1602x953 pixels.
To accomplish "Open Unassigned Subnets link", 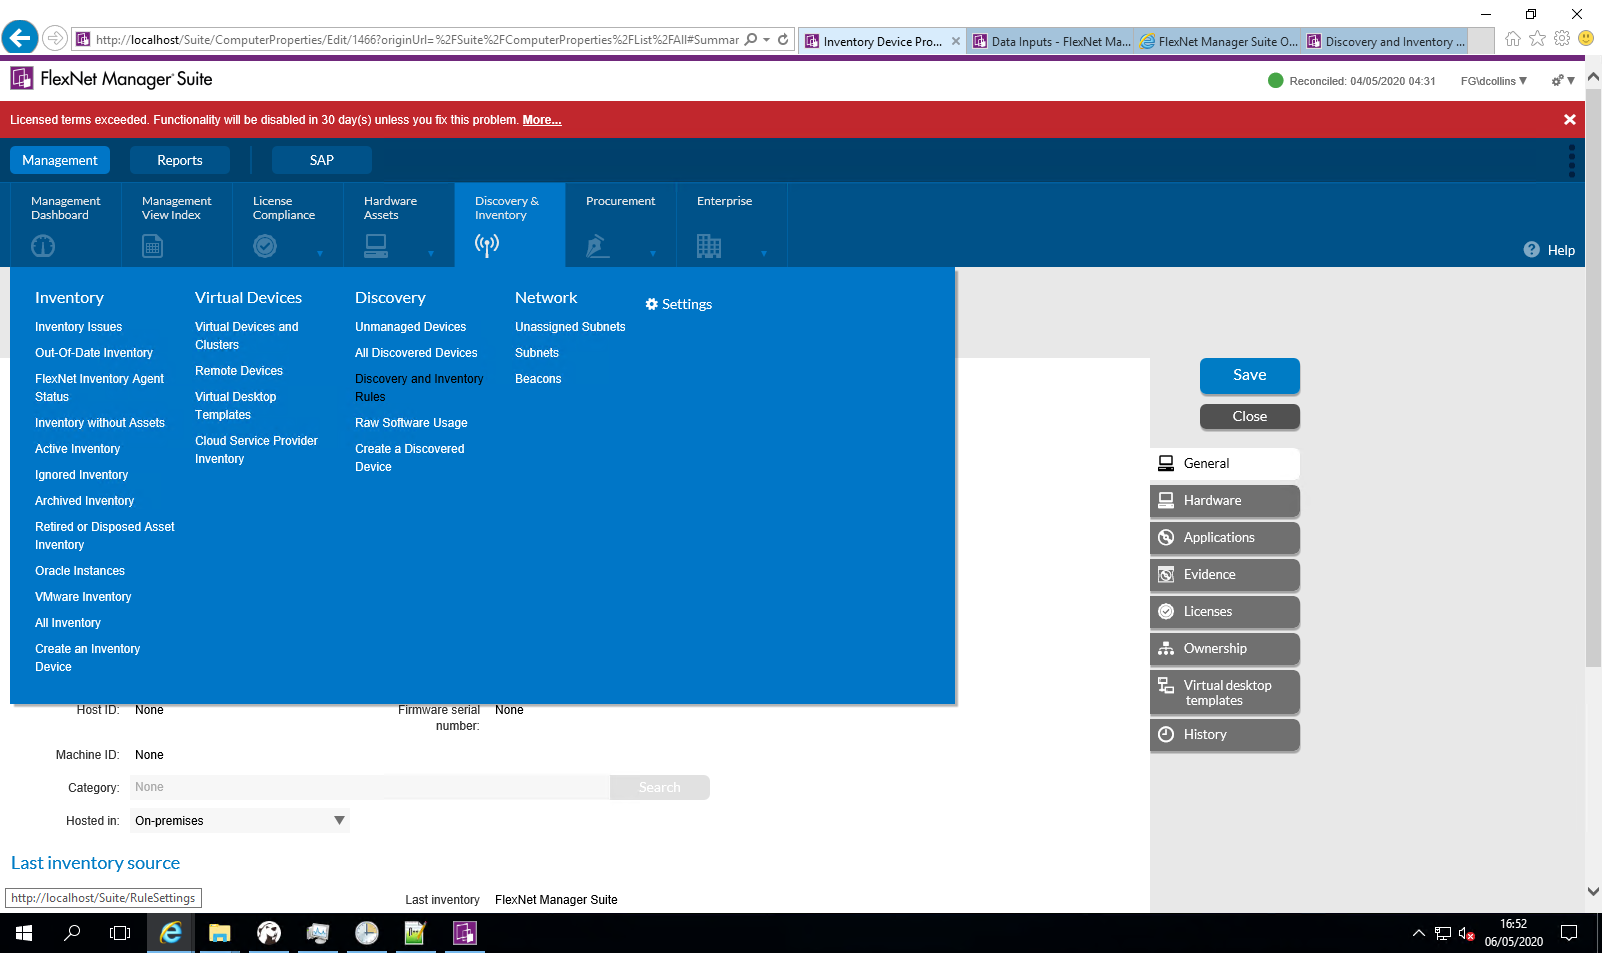I will point(570,327).
